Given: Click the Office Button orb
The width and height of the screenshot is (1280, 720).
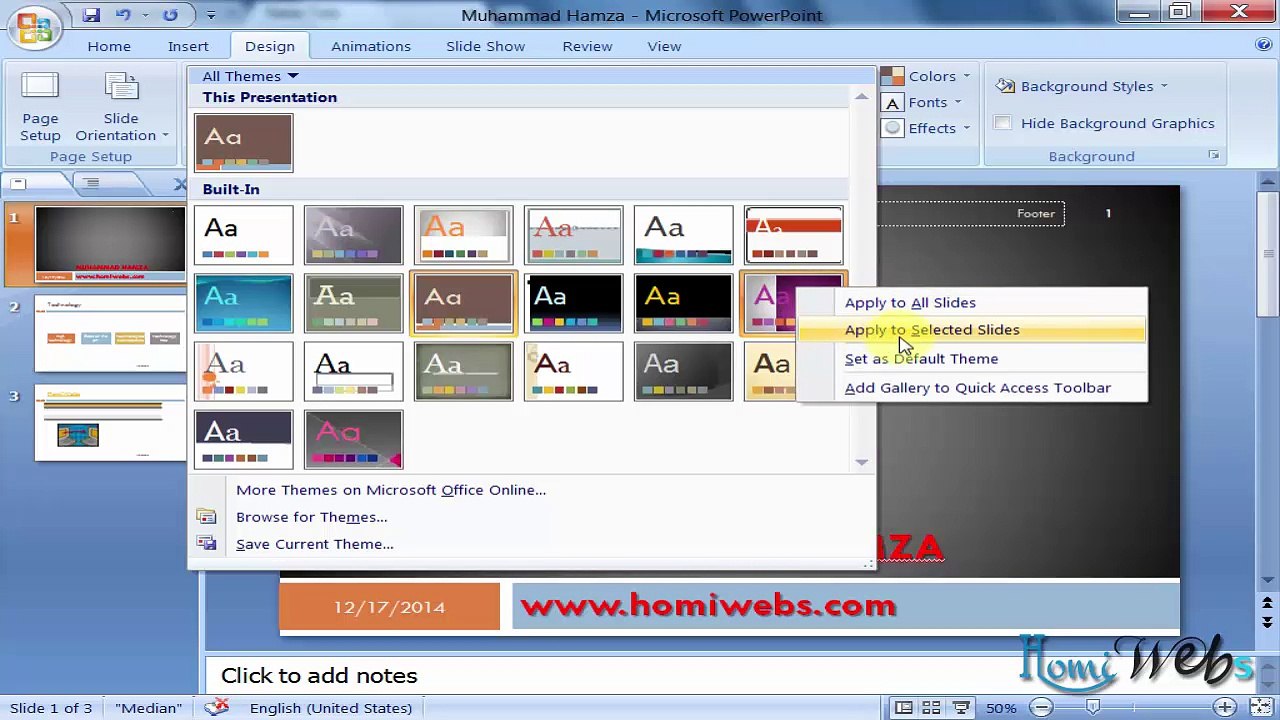Looking at the screenshot, I should tap(33, 27).
